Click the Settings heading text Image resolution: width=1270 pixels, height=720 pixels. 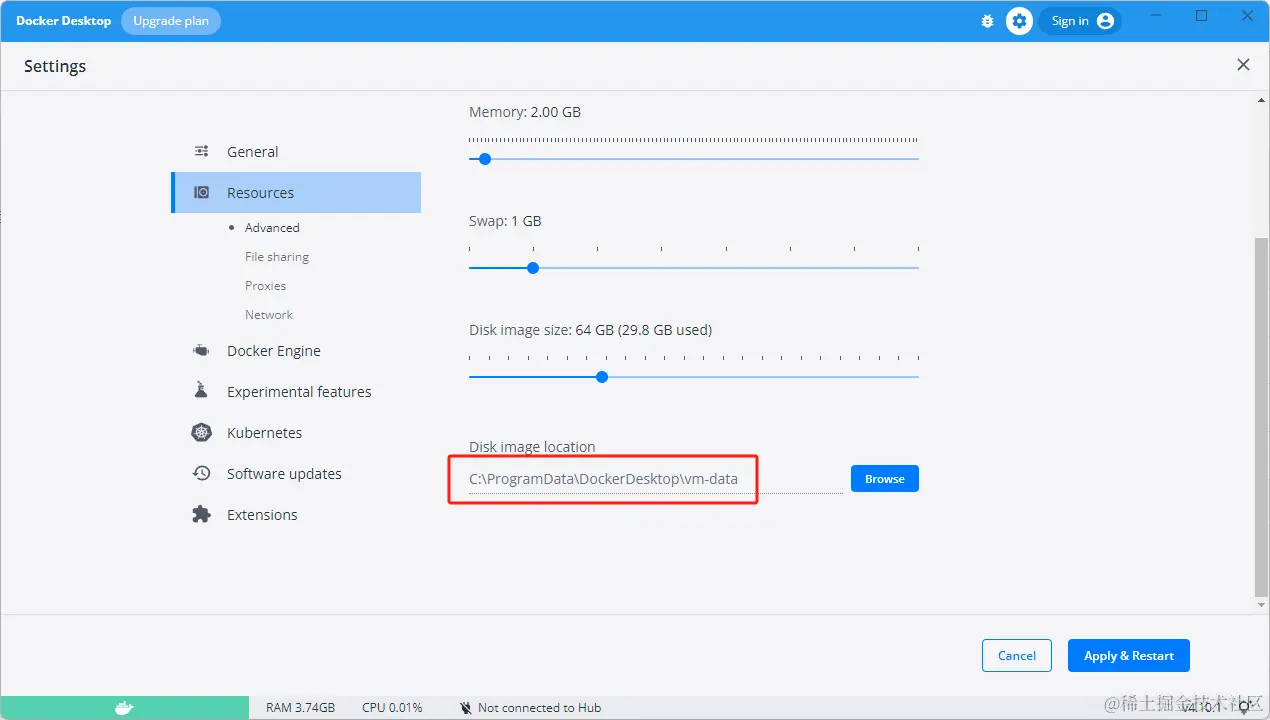tap(55, 66)
